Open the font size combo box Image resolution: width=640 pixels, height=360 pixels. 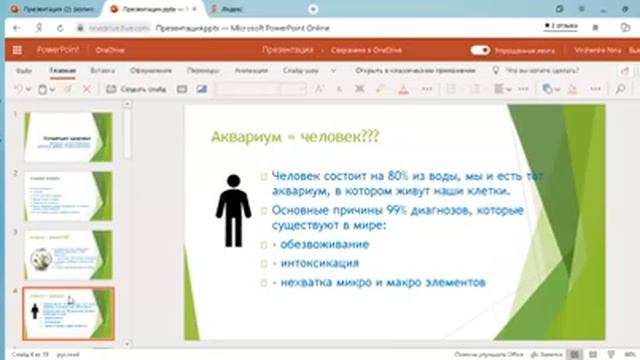coord(293,89)
